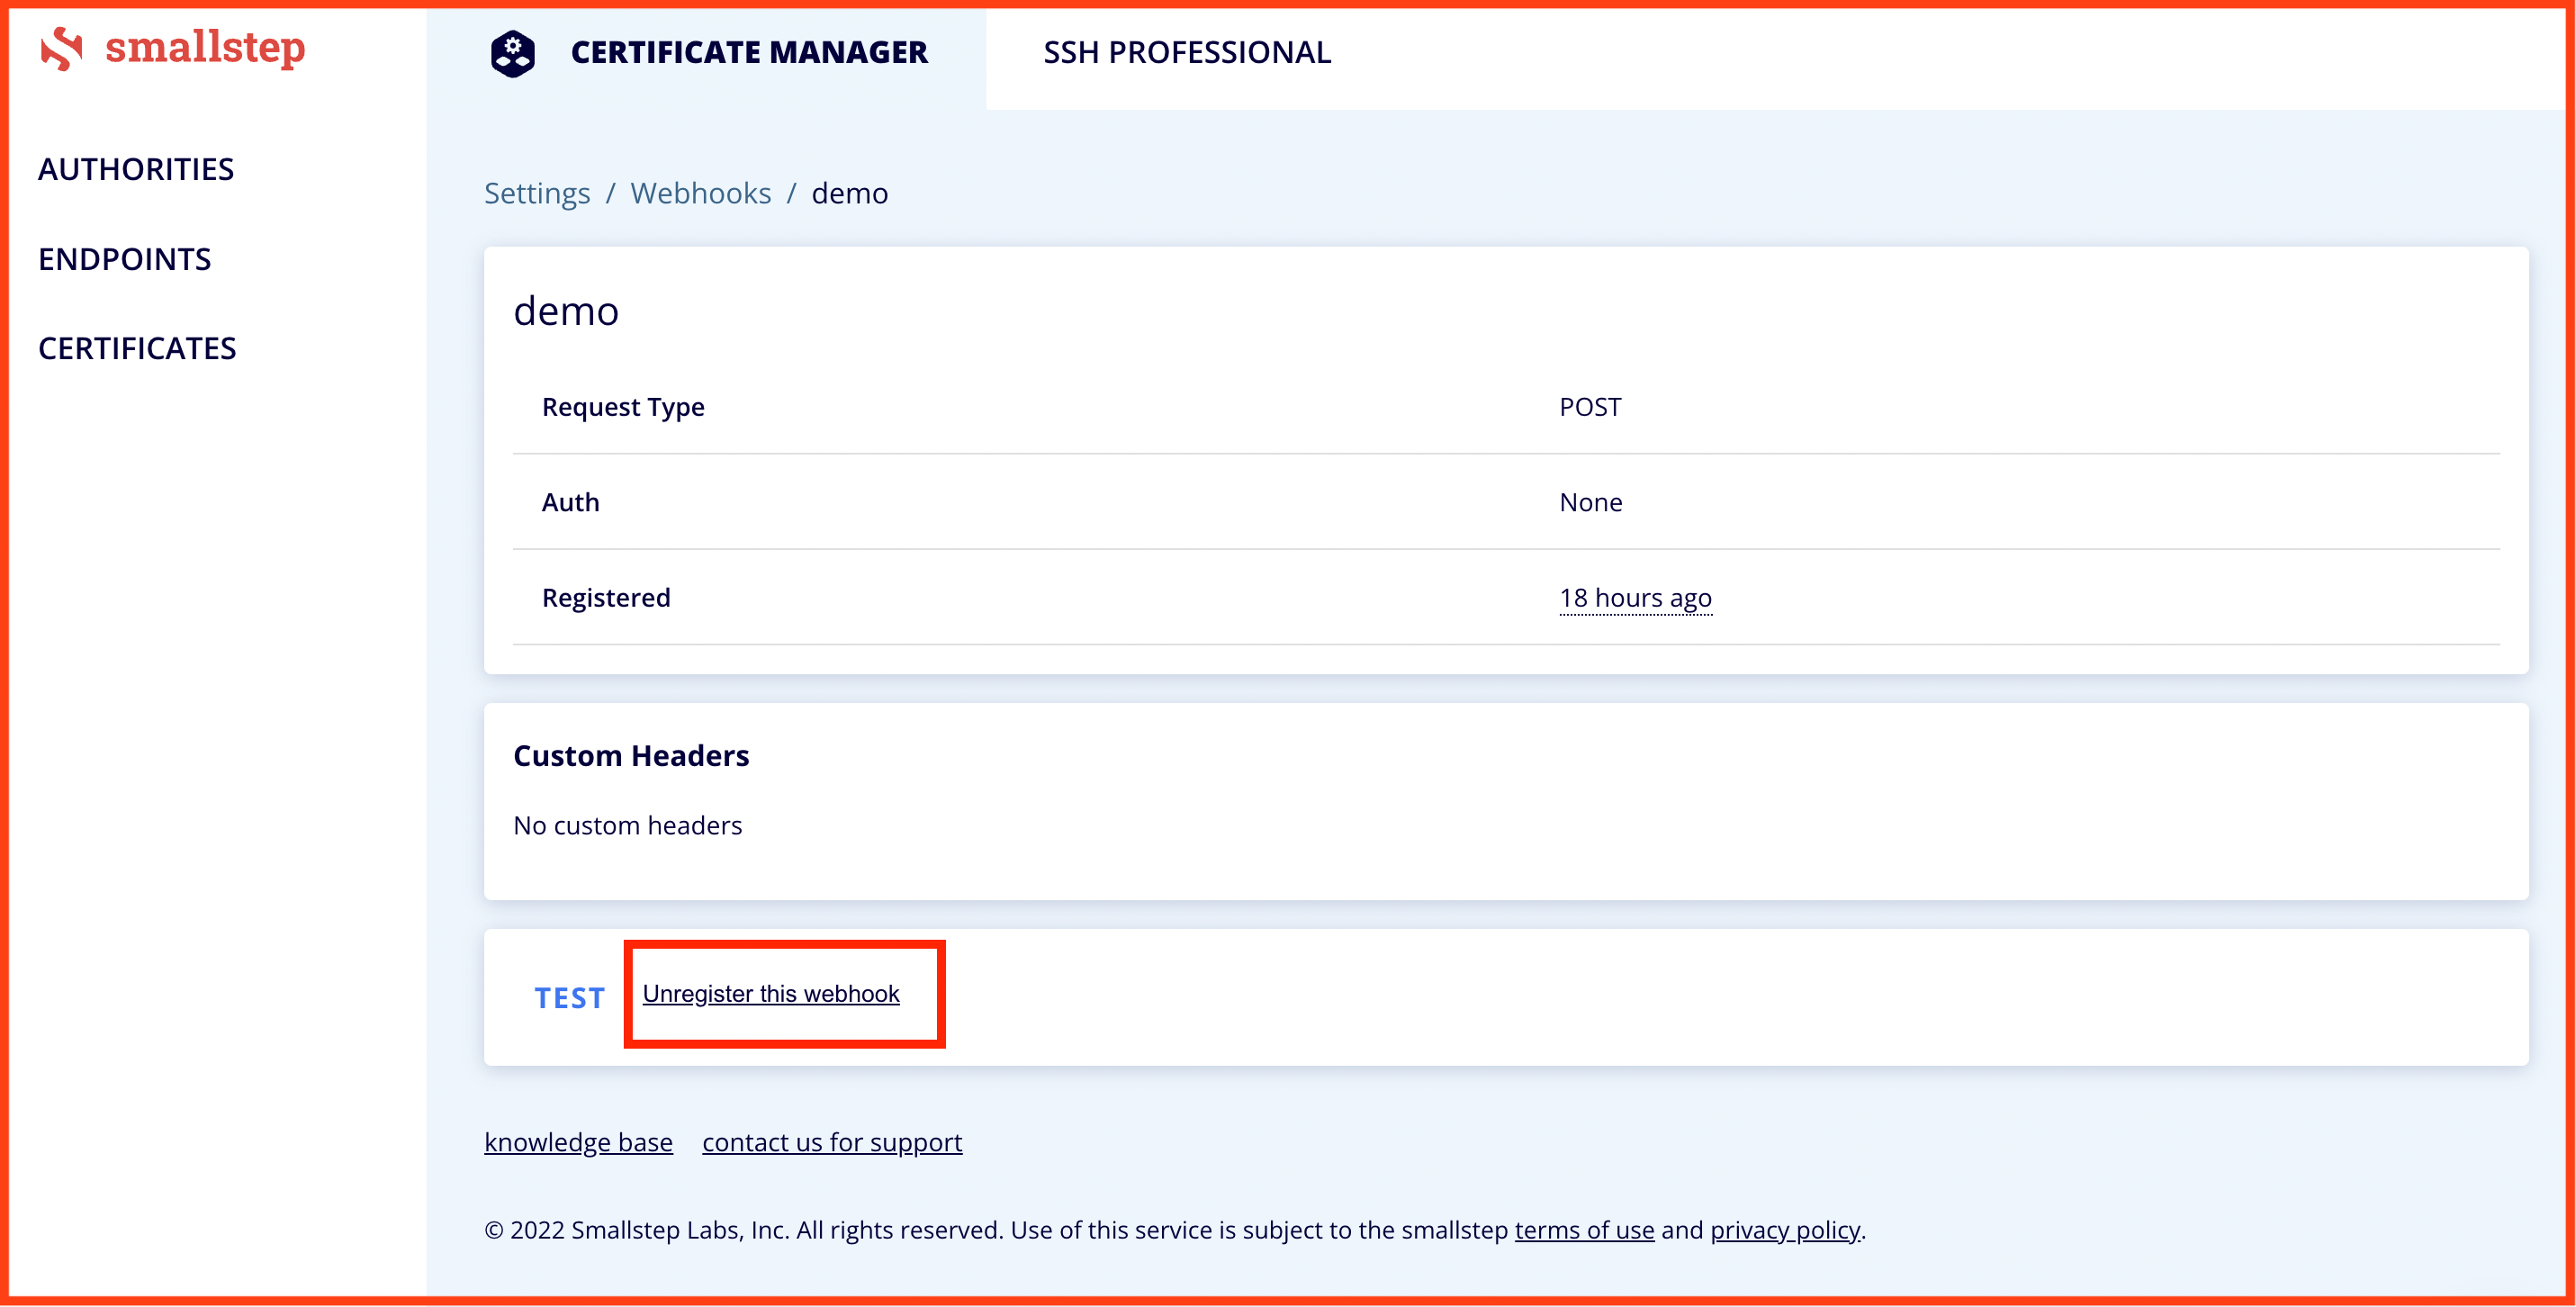Open the privacy policy link

[x=1785, y=1230]
